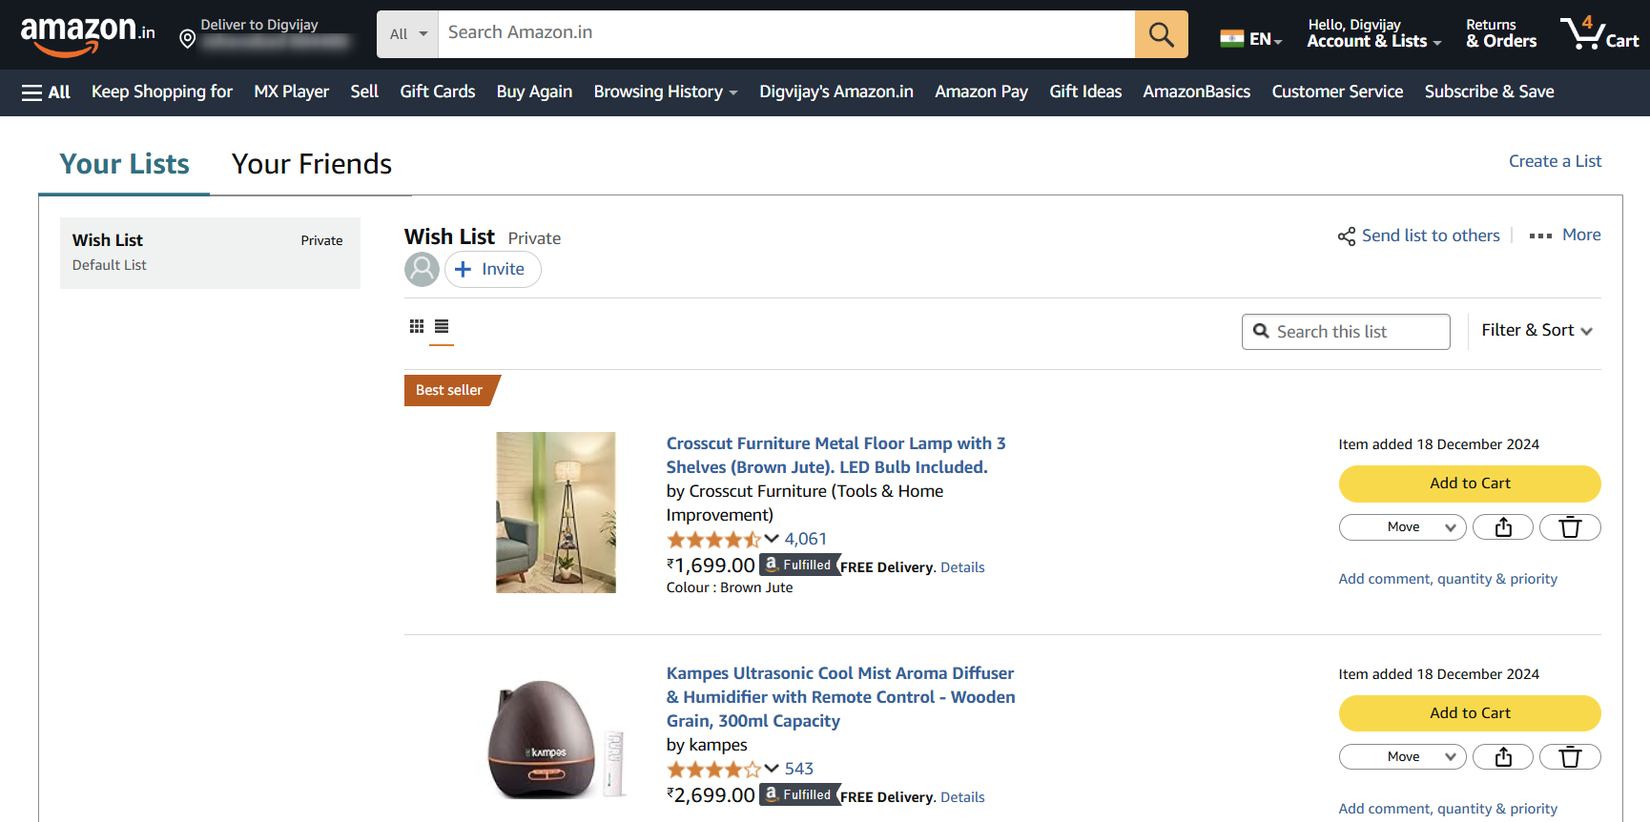Open the Amazon hamburger menu
The height and width of the screenshot is (822, 1650).
[32, 92]
